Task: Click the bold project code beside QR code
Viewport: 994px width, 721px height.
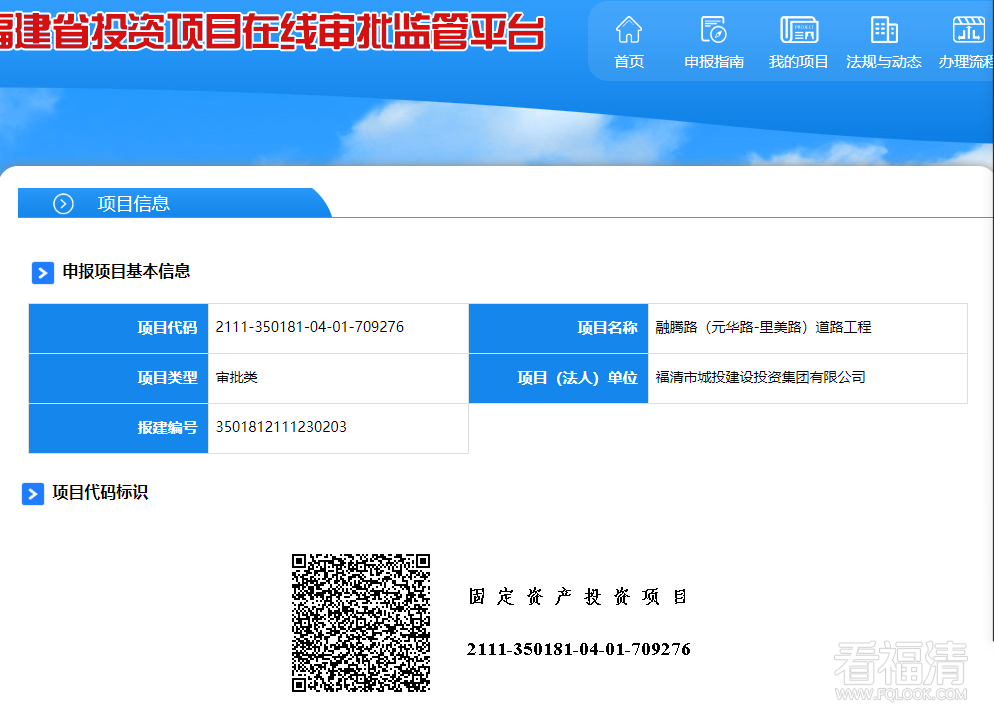Action: pyautogui.click(x=578, y=650)
